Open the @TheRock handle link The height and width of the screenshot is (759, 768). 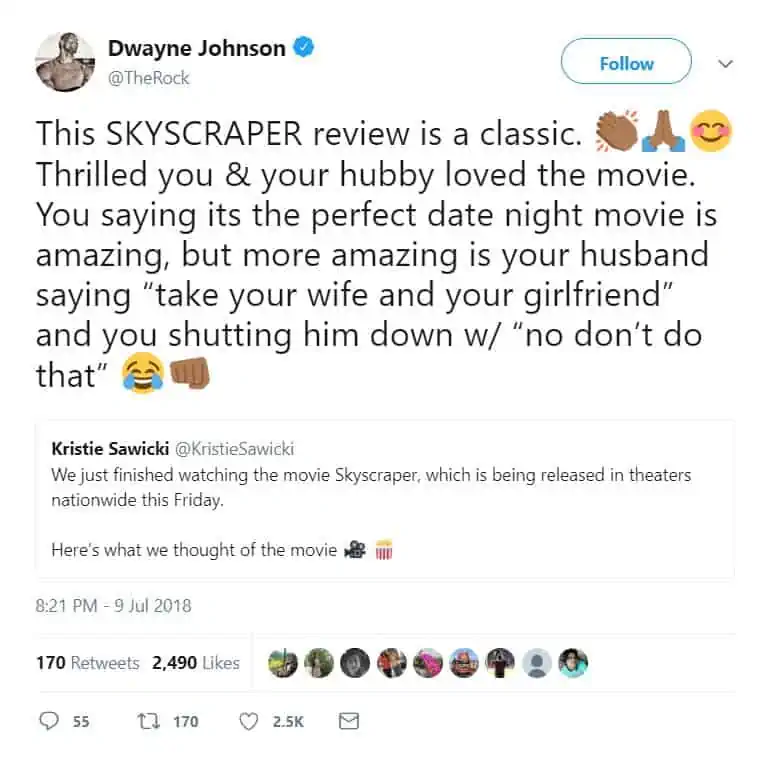click(x=148, y=78)
